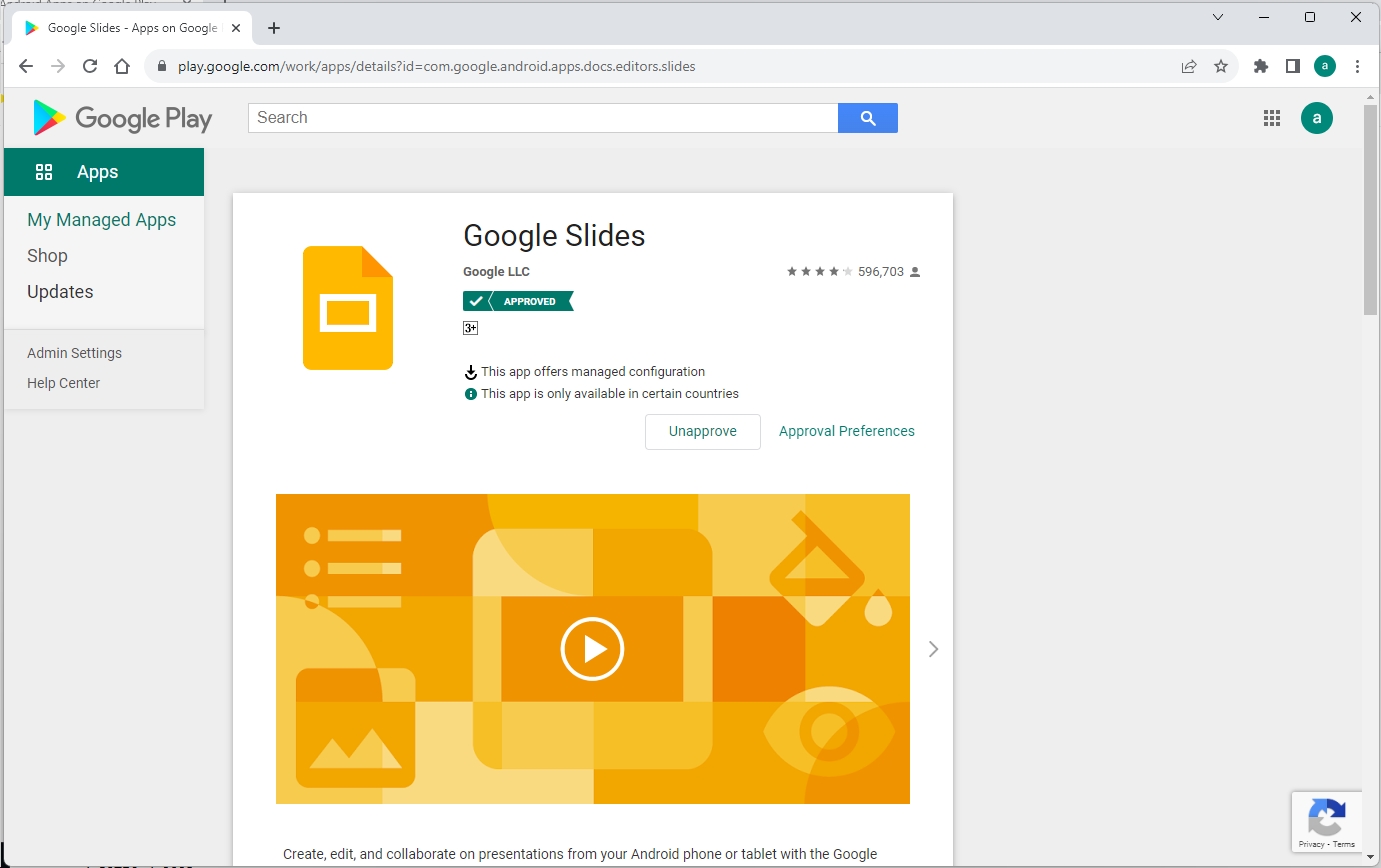This screenshot has width=1381, height=868.
Task: Click the Unapprove button
Action: coord(702,432)
